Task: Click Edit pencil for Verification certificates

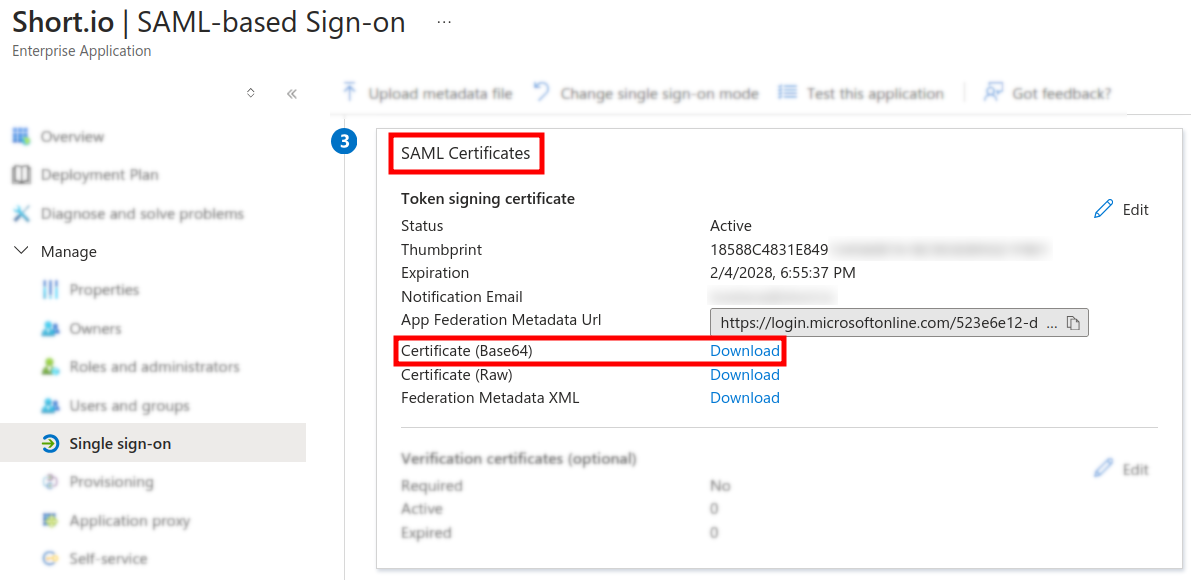Action: click(1104, 469)
